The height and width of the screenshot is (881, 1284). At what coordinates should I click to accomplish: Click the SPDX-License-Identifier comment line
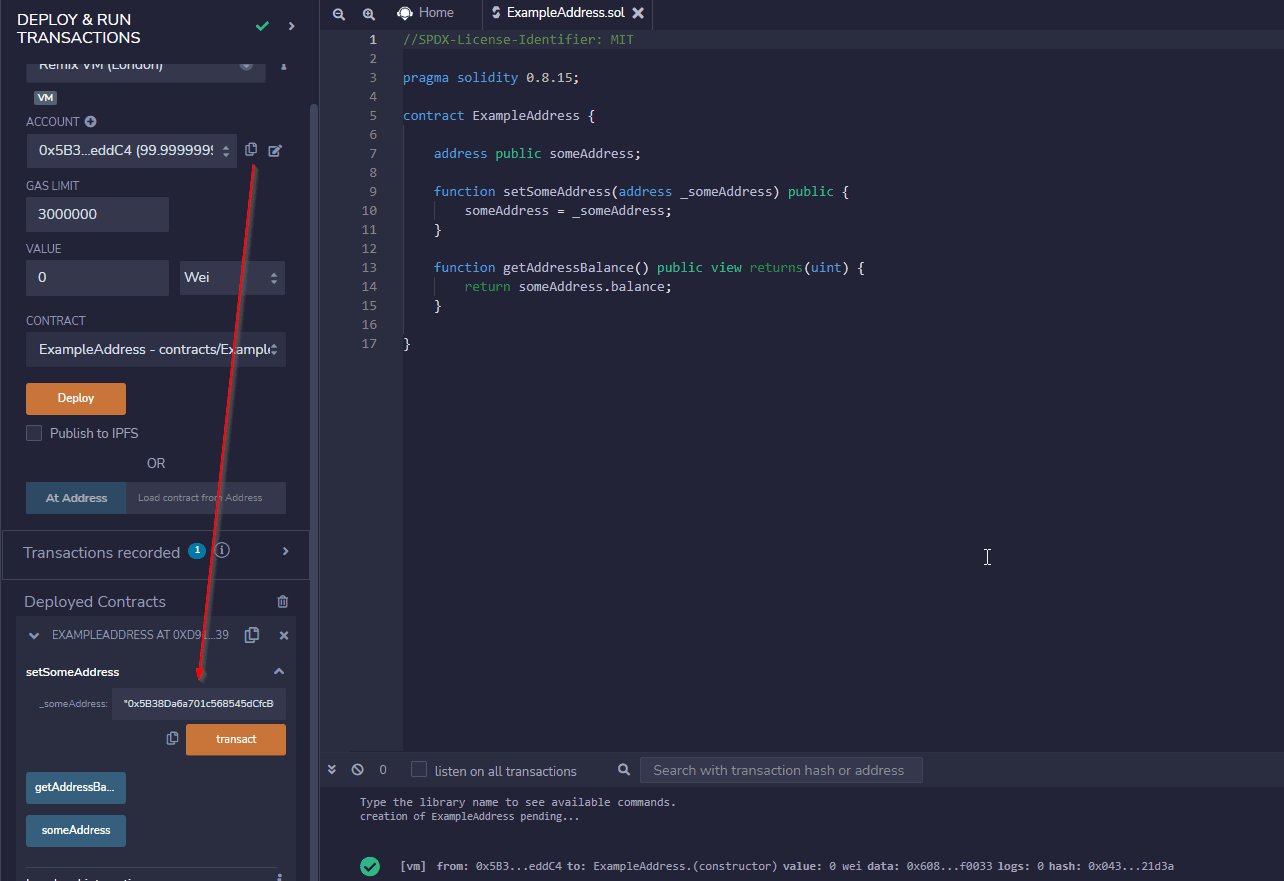(518, 40)
